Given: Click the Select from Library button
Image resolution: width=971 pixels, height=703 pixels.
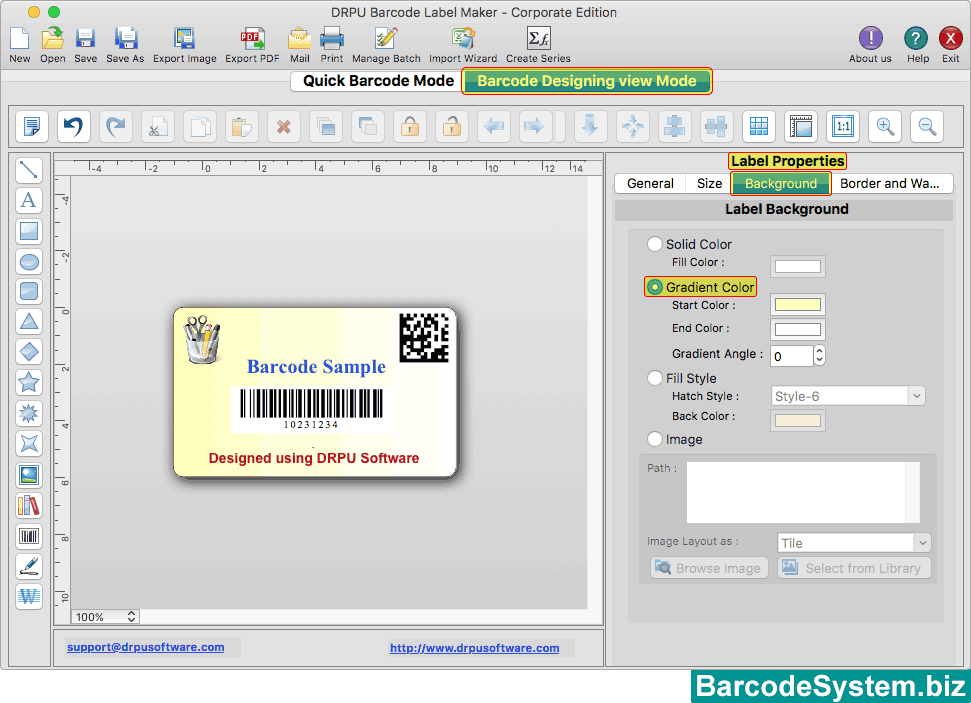Looking at the screenshot, I should pos(854,568).
